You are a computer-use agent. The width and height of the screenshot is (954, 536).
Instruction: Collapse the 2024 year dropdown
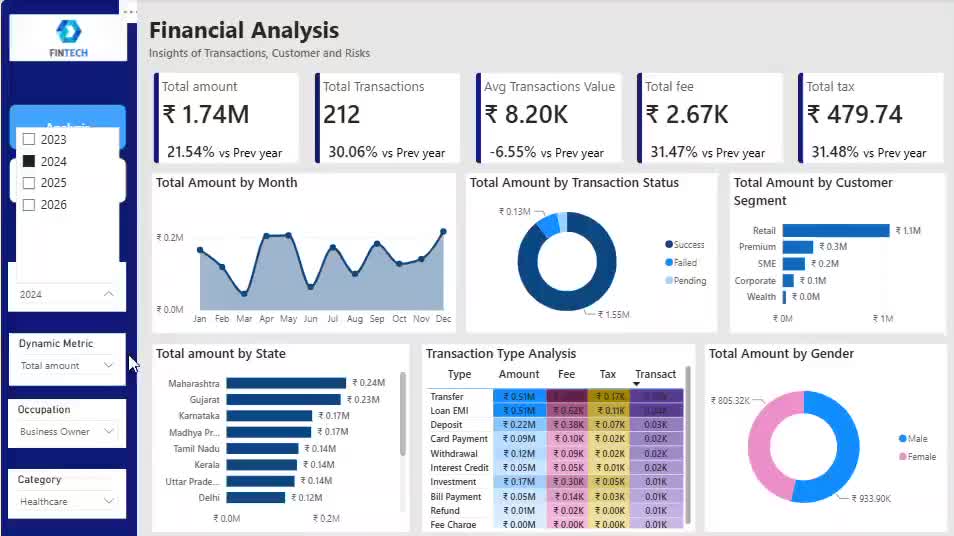coord(108,294)
